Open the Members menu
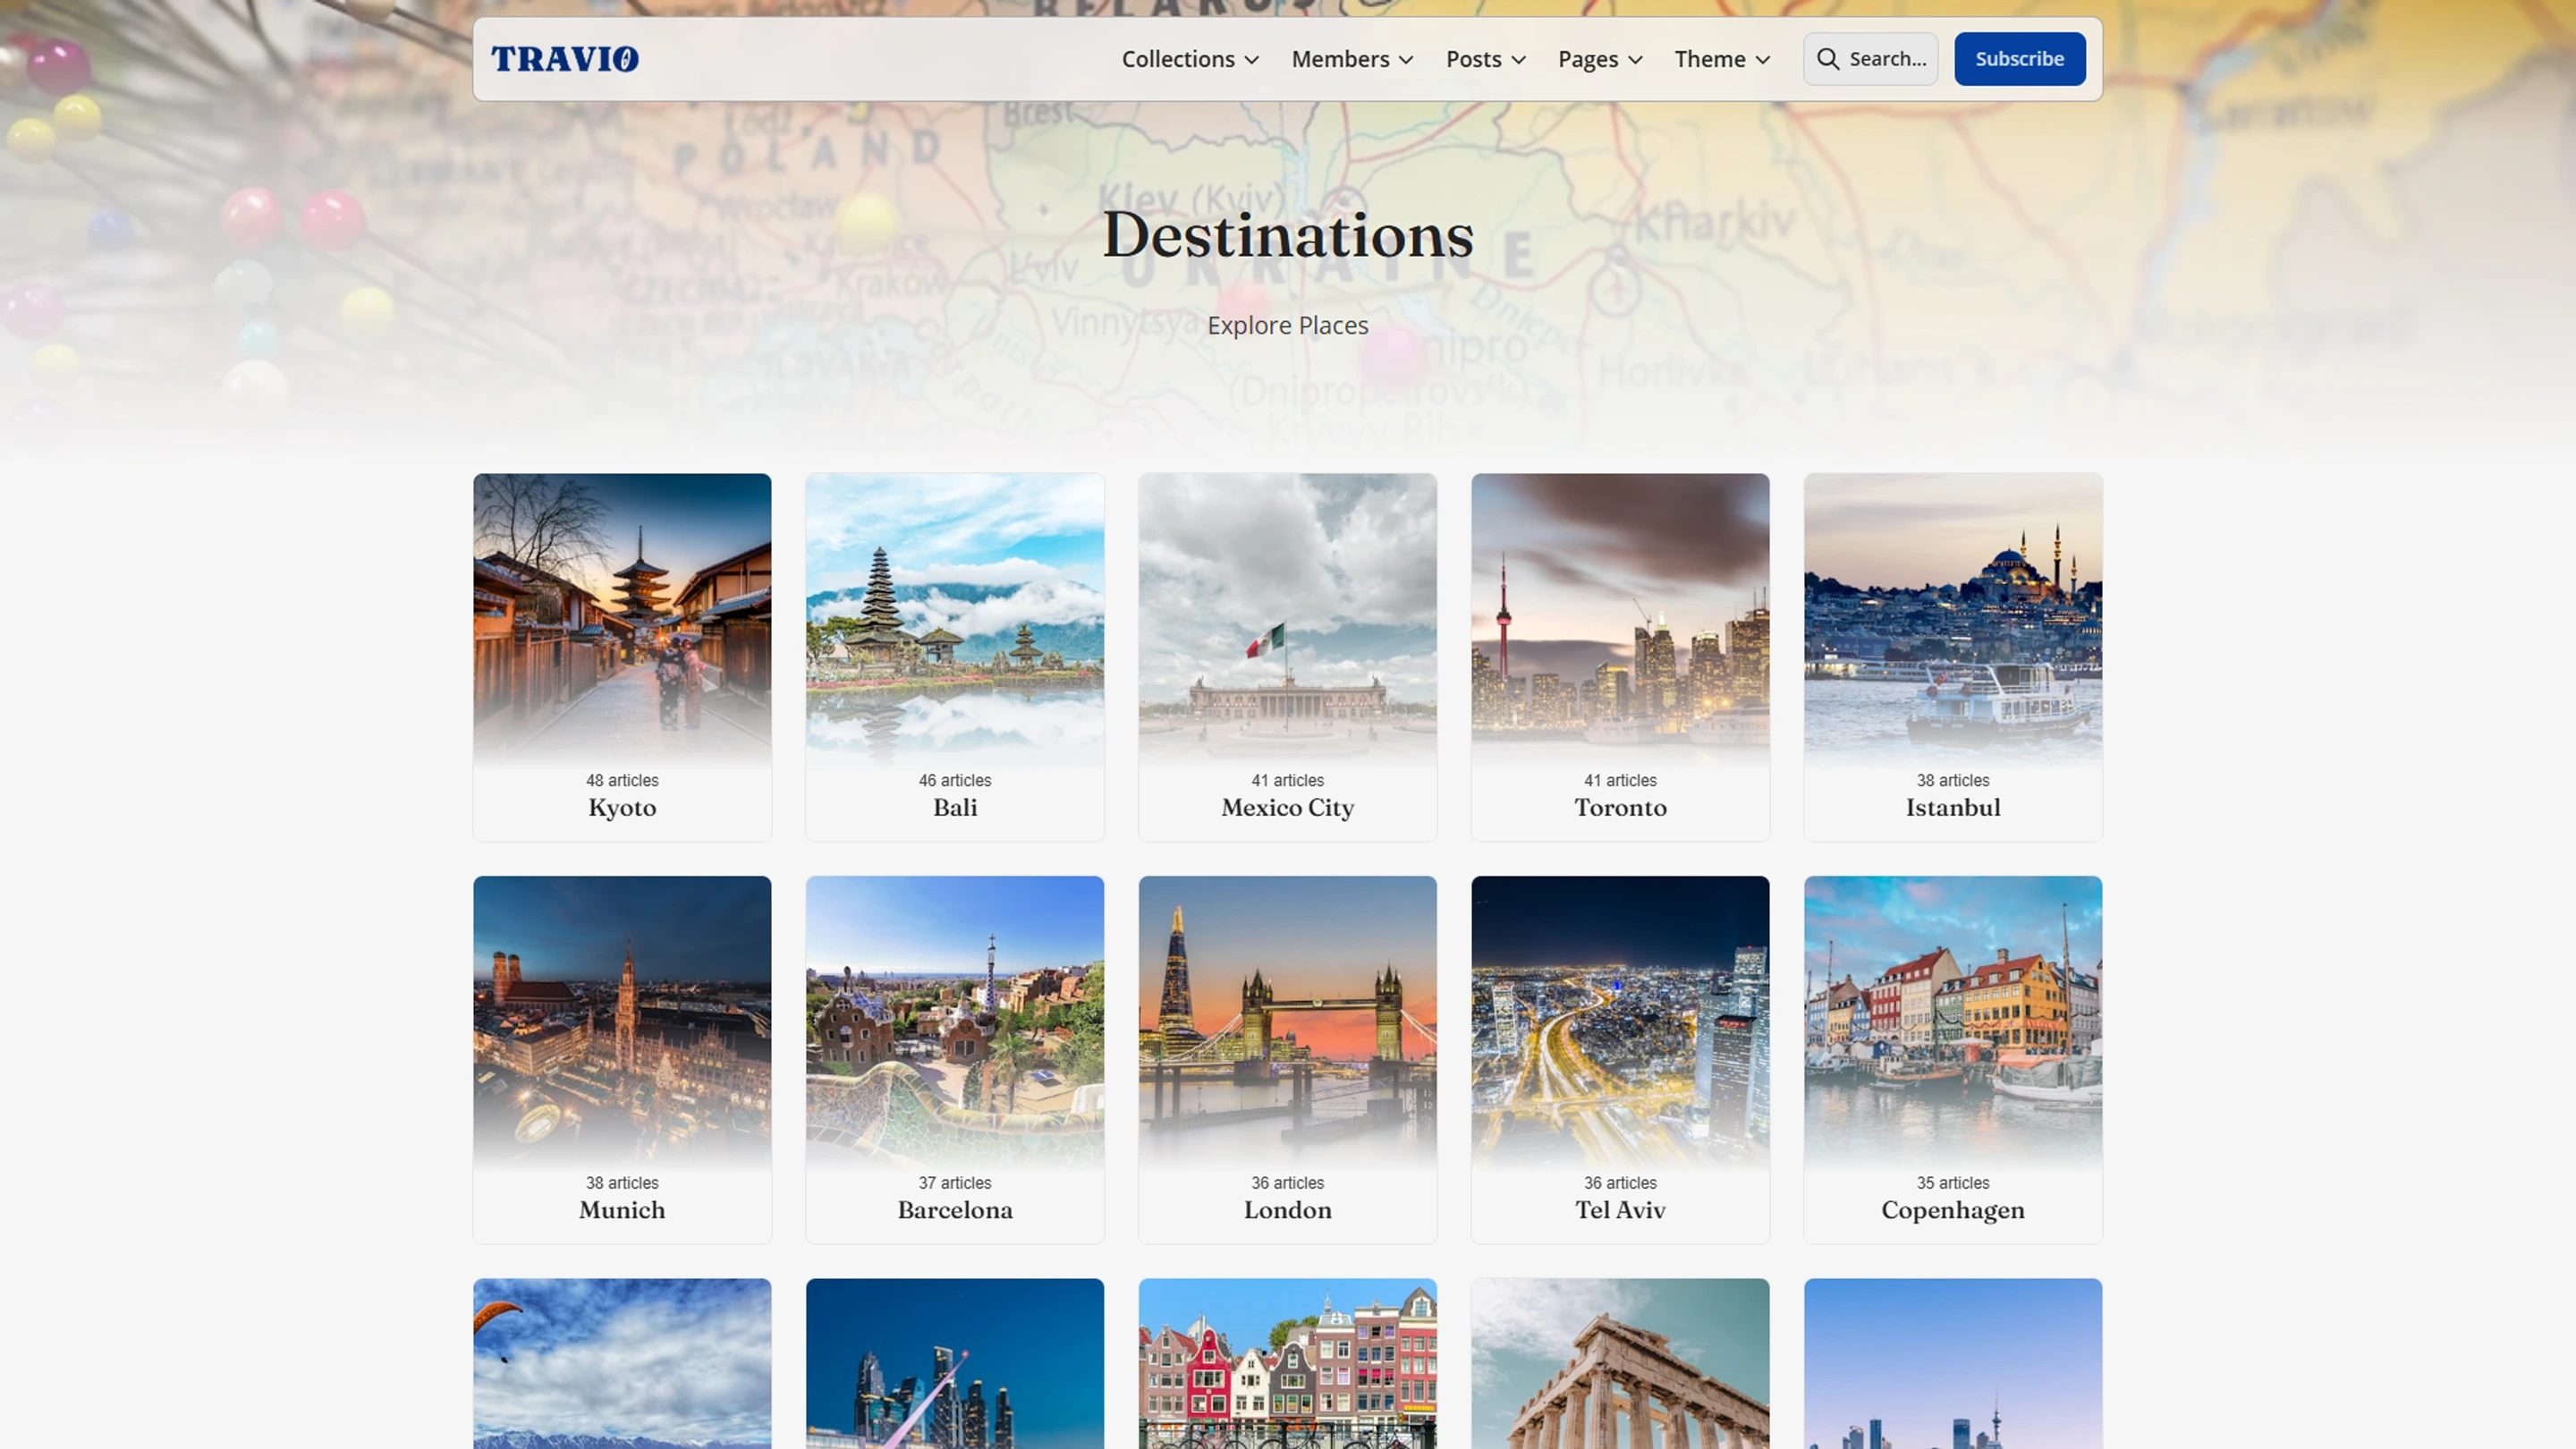The image size is (2576, 1449). pos(1352,59)
